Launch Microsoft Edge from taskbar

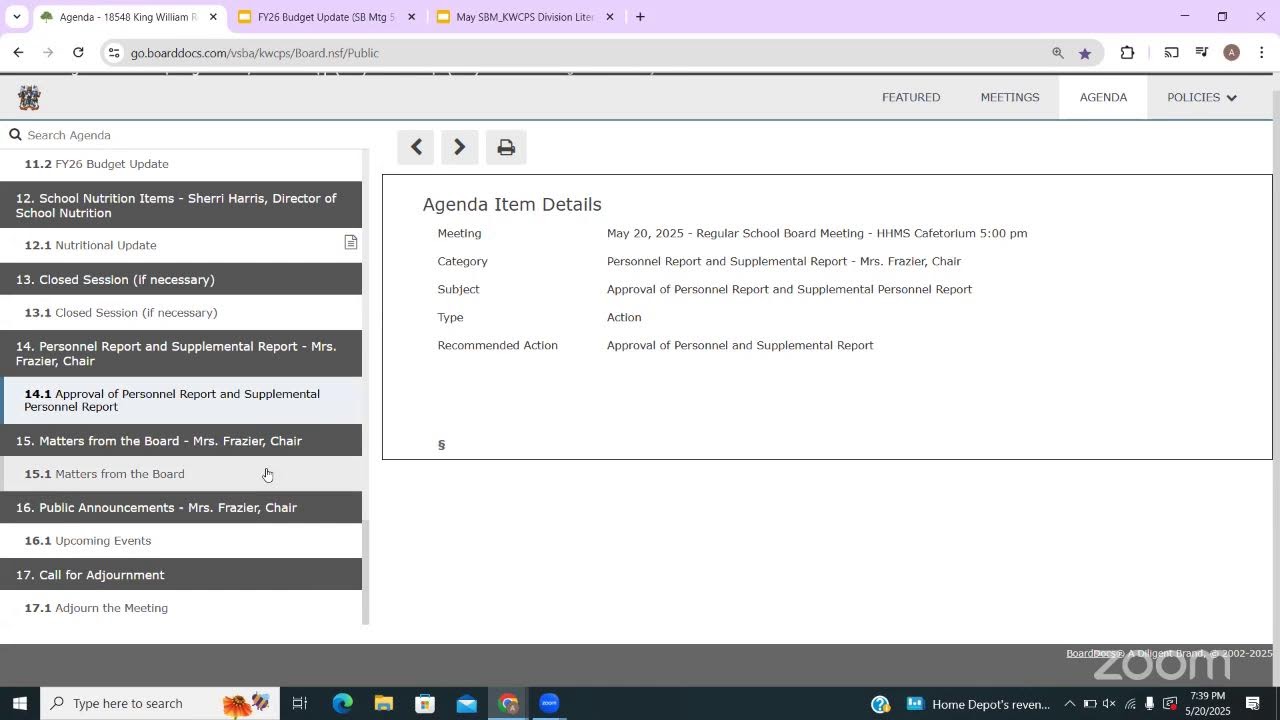pyautogui.click(x=342, y=703)
